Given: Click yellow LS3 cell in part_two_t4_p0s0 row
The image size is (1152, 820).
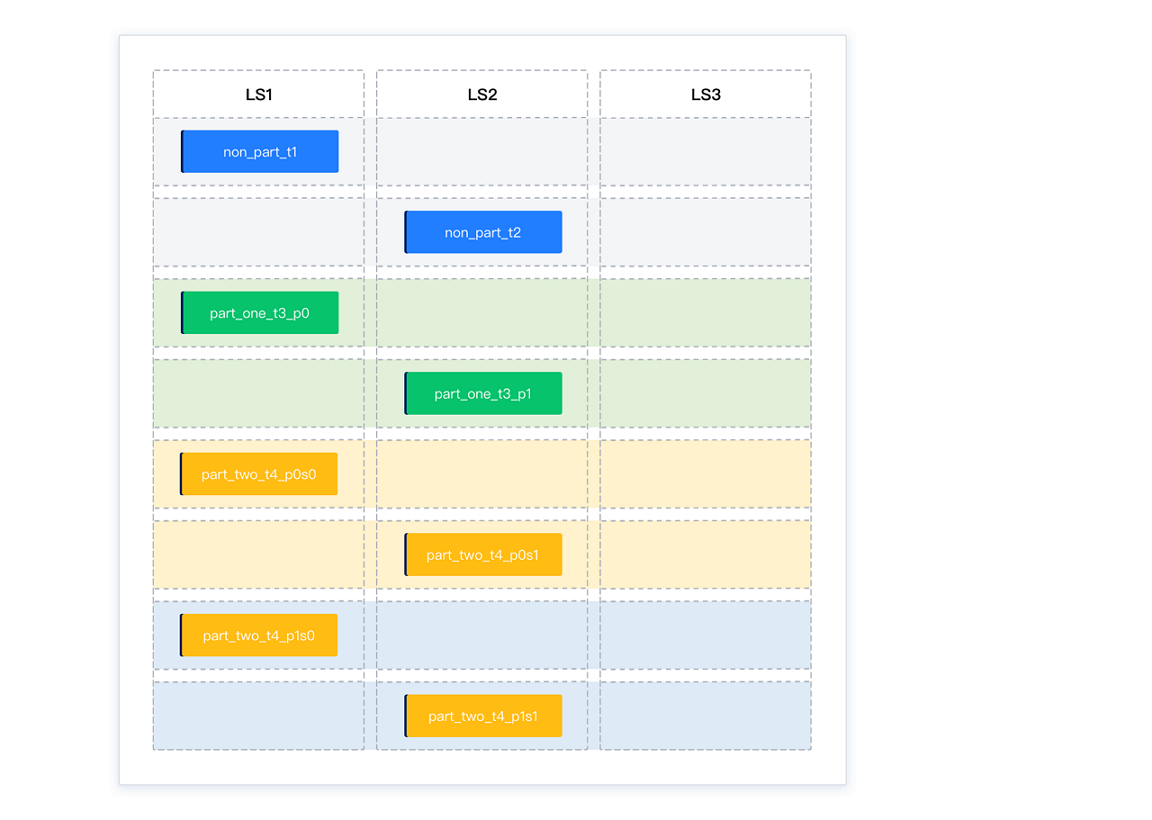Looking at the screenshot, I should tap(705, 474).
